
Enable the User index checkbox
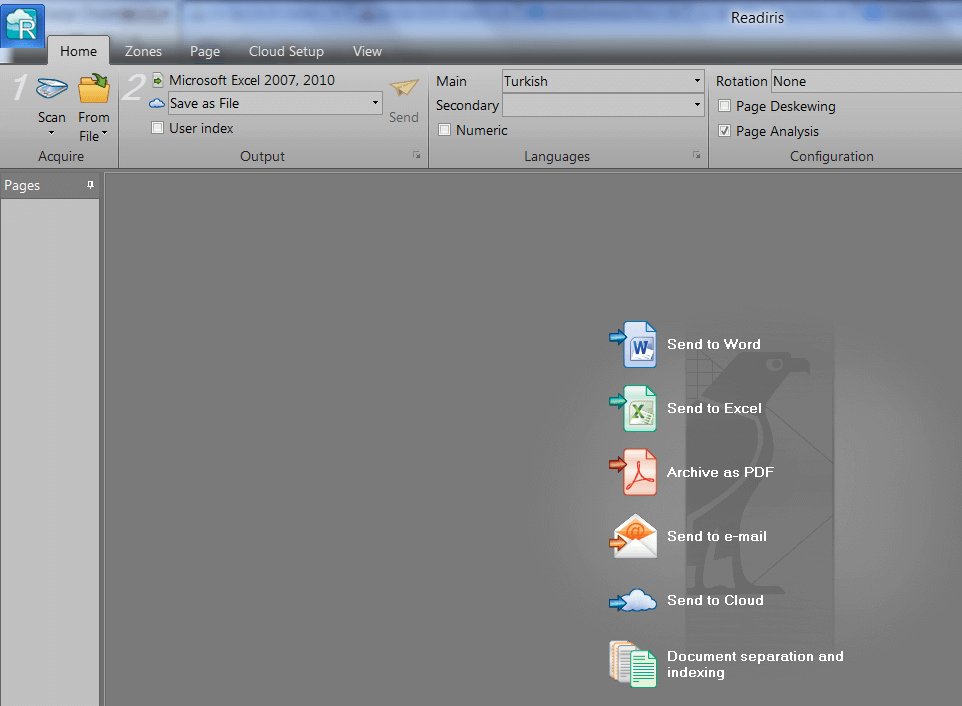click(x=158, y=128)
